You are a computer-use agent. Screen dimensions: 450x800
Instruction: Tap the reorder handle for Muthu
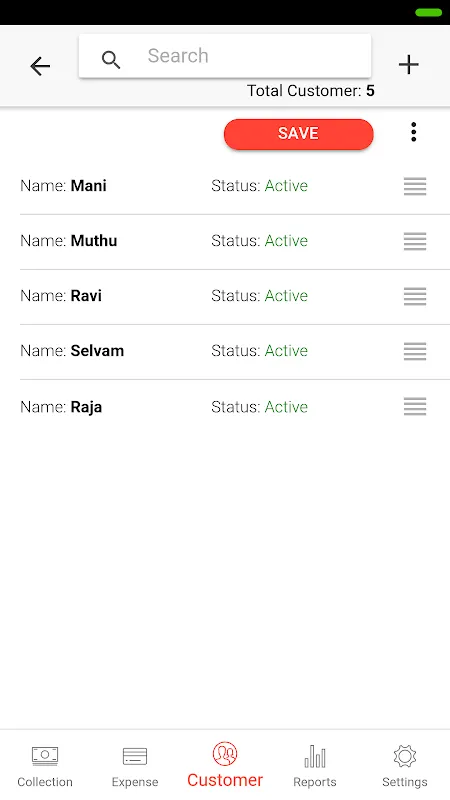point(415,241)
